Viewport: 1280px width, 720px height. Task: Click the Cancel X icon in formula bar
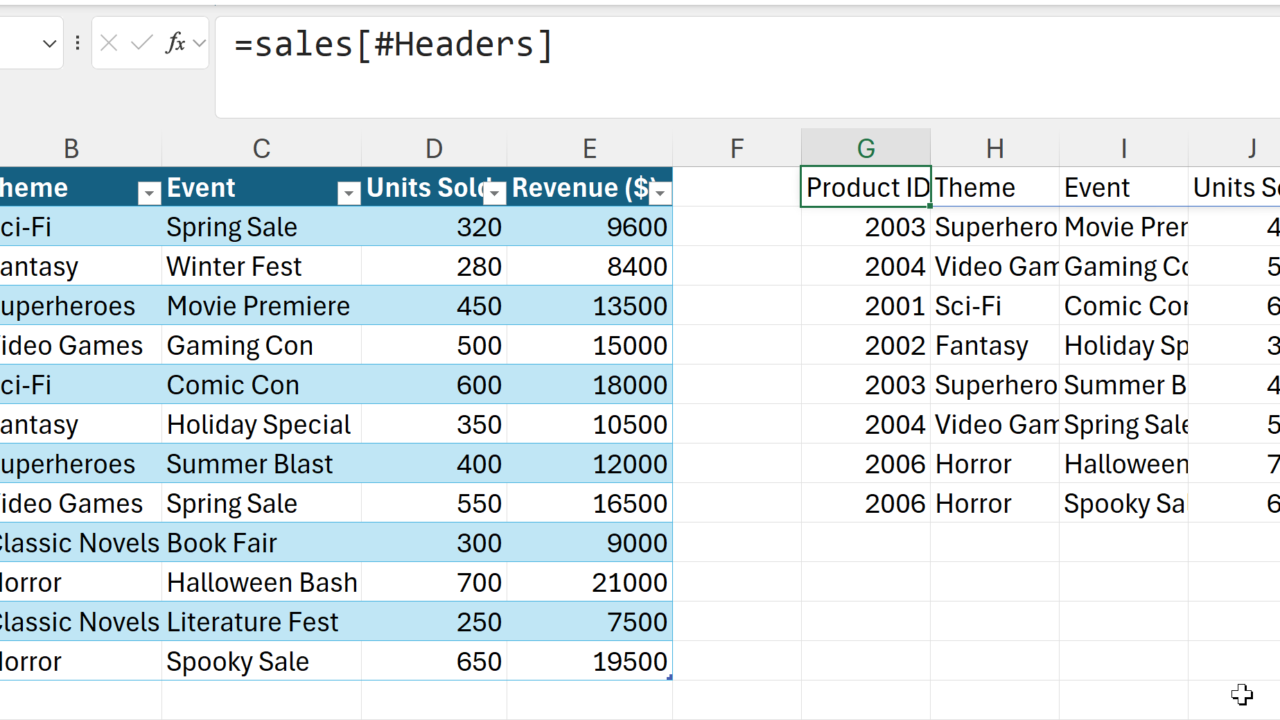(109, 43)
